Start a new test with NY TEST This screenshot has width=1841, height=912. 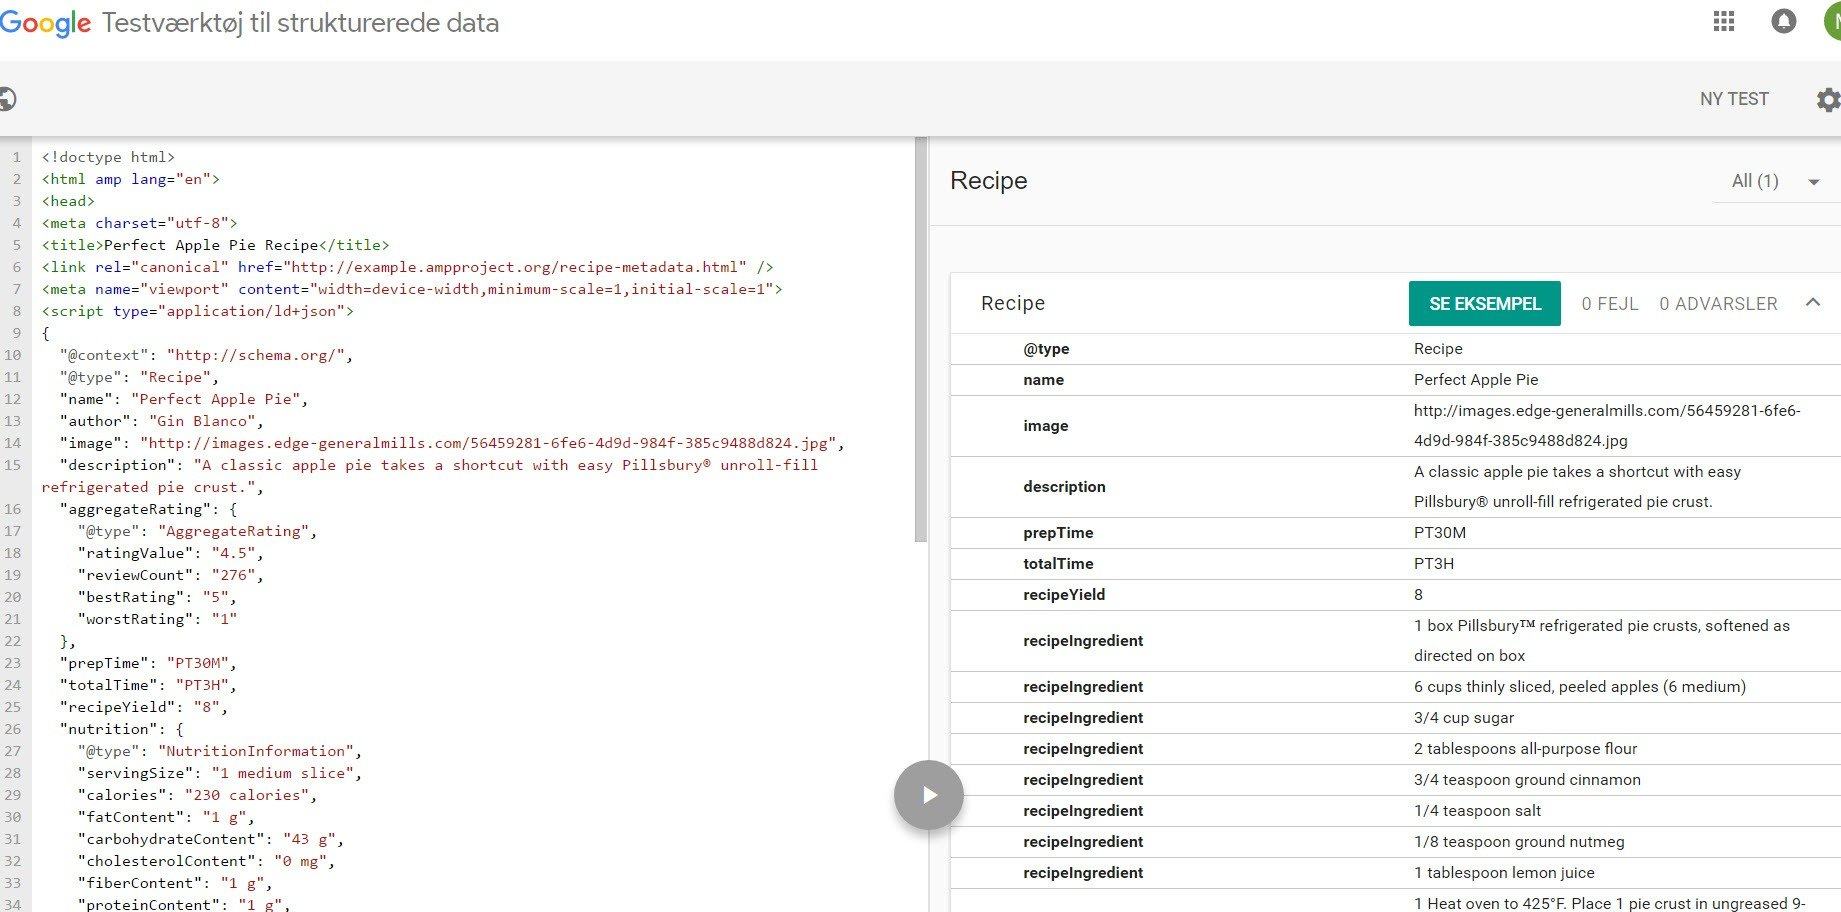pos(1734,99)
